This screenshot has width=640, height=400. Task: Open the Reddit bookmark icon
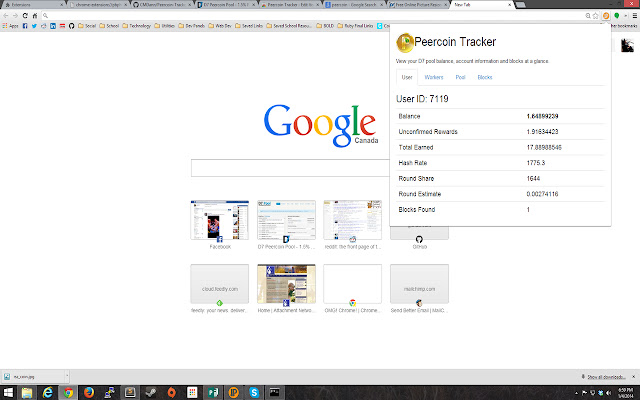click(44, 26)
